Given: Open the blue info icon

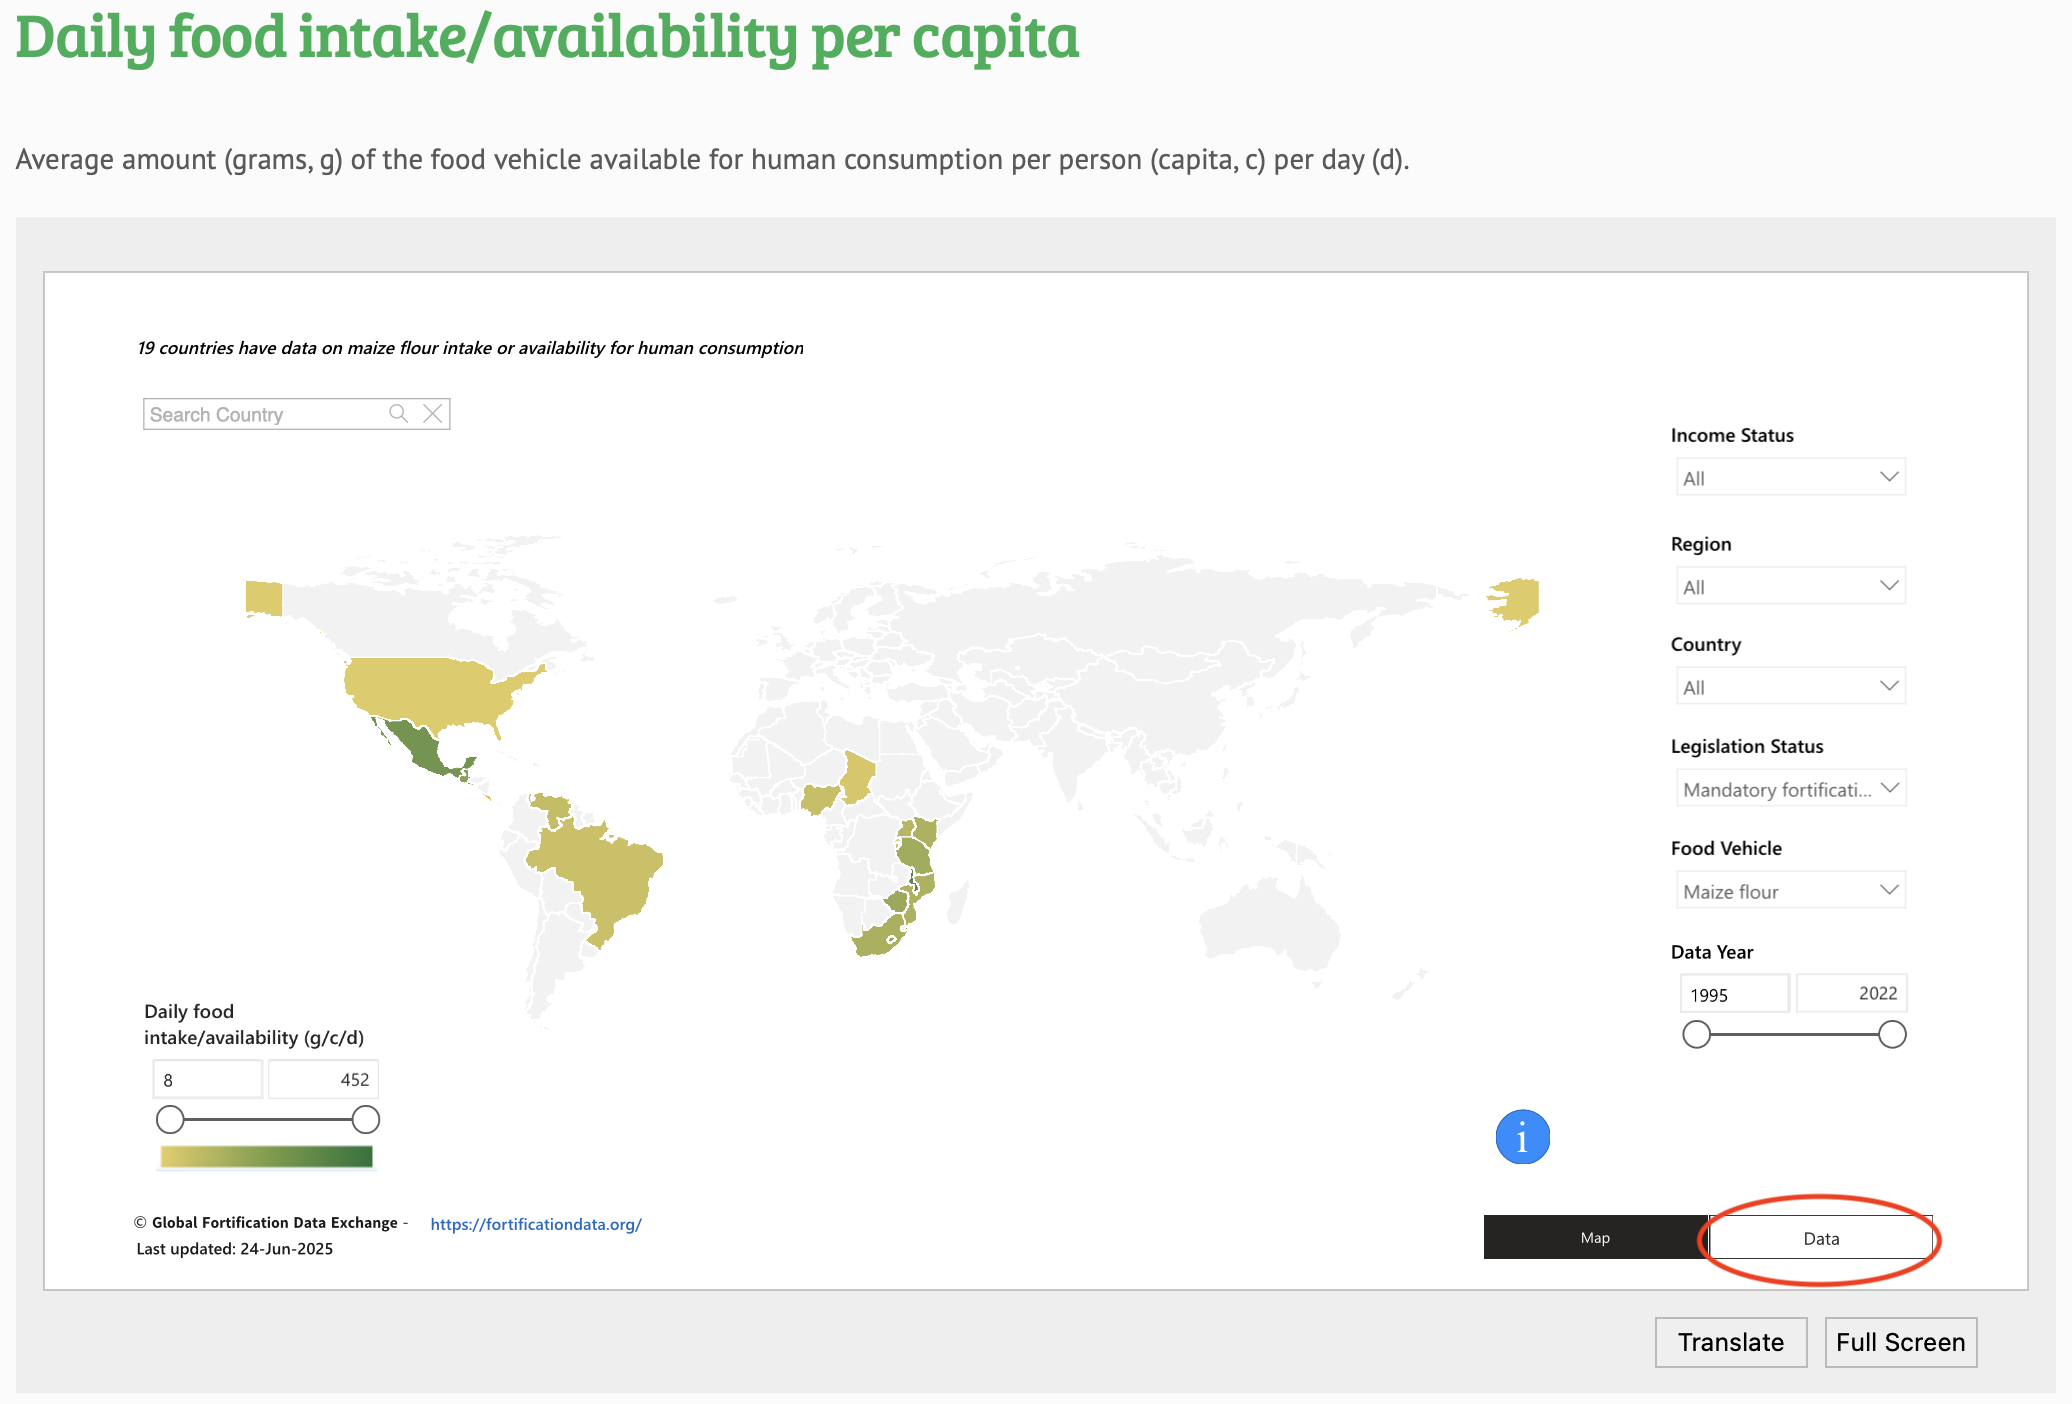Looking at the screenshot, I should click(1523, 1137).
